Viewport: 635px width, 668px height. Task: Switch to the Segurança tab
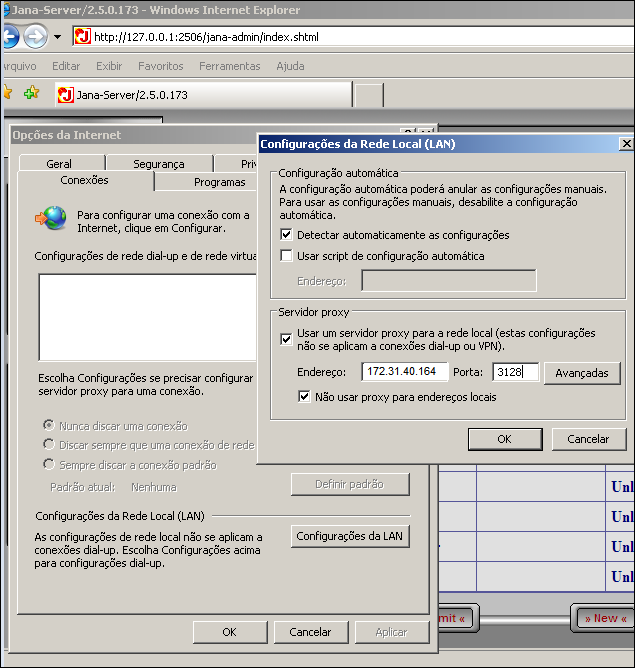click(159, 164)
